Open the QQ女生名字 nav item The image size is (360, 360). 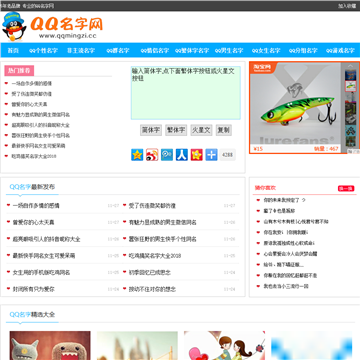tap(266, 51)
